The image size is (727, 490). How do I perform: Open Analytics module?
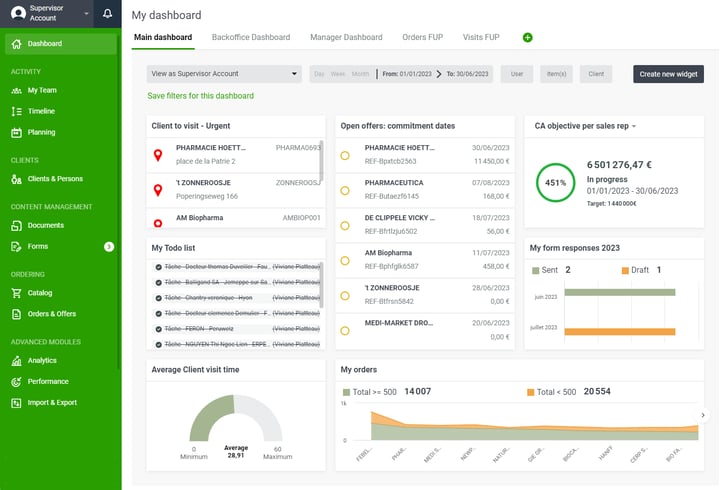pos(42,360)
